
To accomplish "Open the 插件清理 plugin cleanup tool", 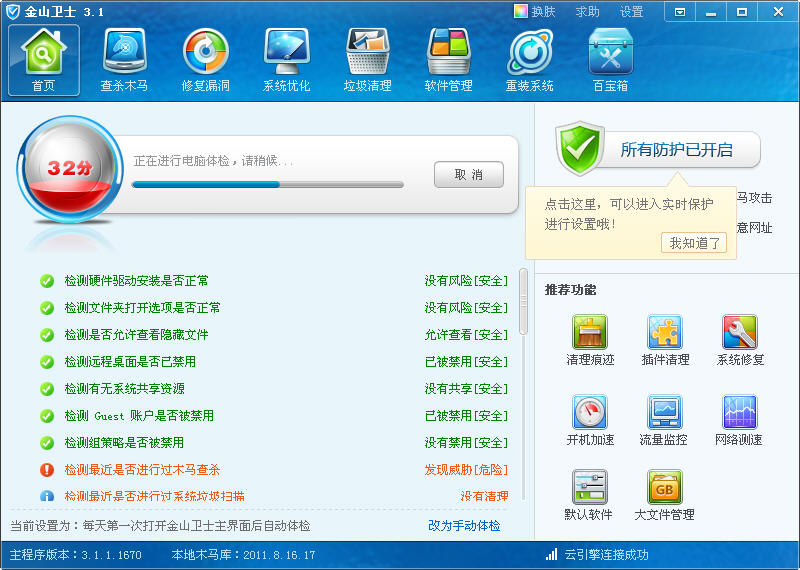I will coord(665,341).
